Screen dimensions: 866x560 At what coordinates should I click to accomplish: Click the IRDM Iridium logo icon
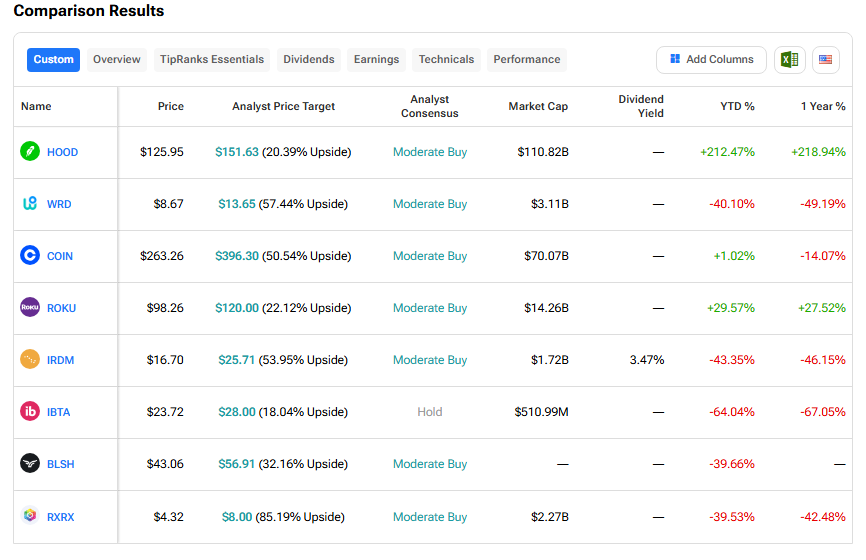30,360
